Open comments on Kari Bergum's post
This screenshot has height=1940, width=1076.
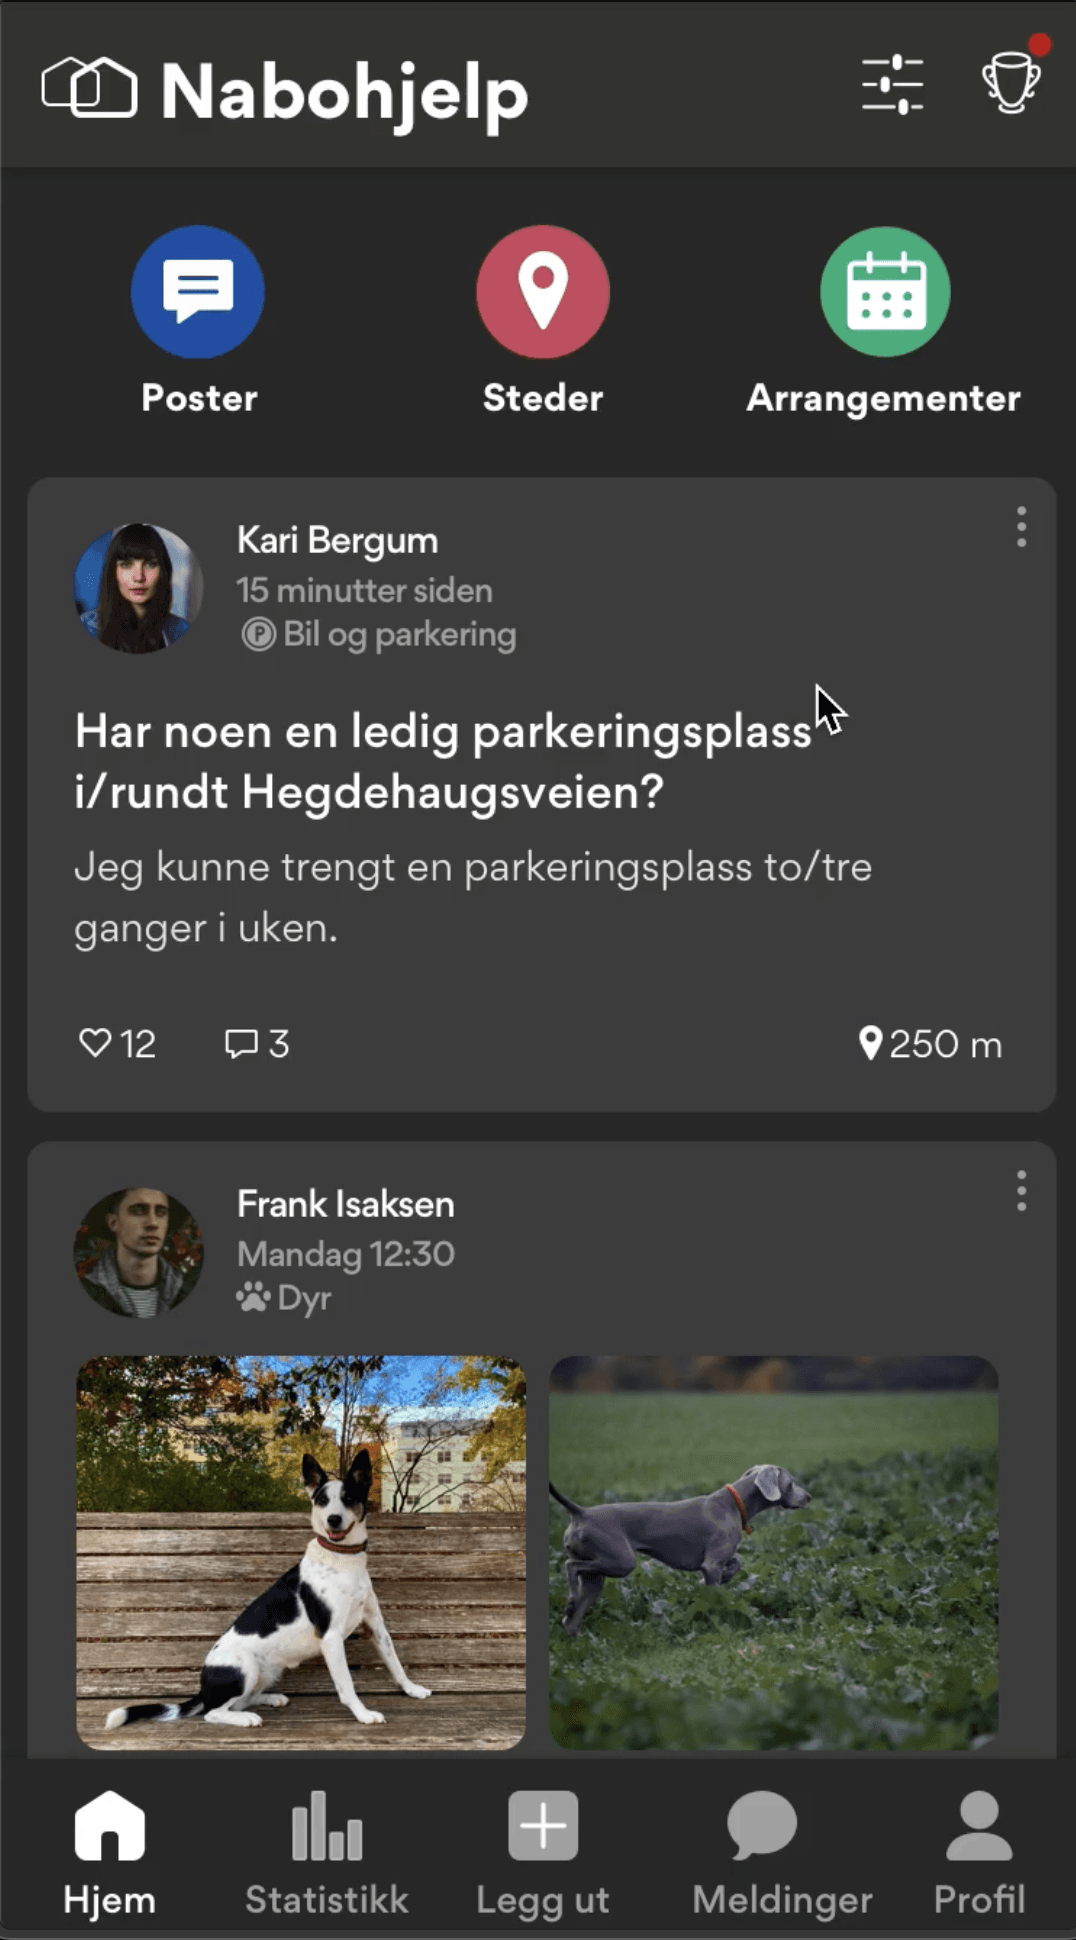coord(242,1043)
